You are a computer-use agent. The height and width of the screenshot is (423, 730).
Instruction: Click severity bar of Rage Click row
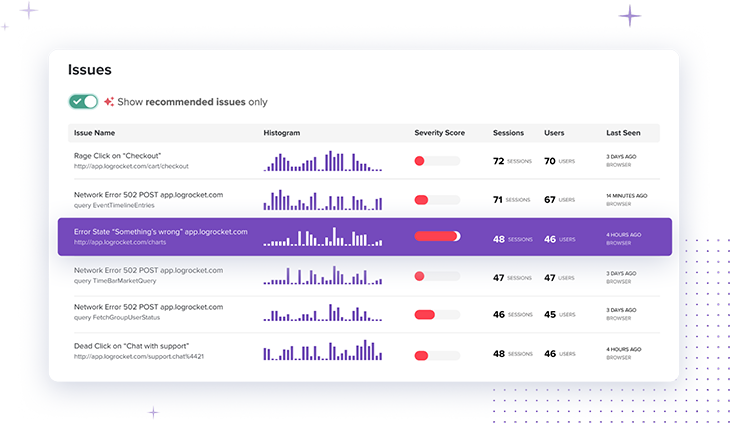click(437, 161)
